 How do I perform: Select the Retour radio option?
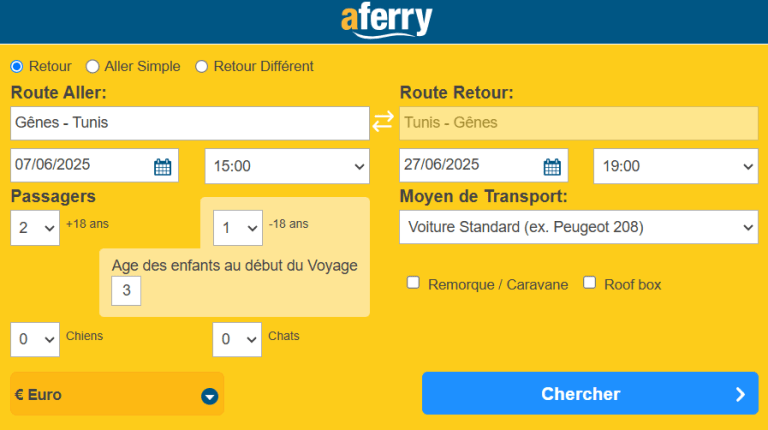tap(16, 66)
